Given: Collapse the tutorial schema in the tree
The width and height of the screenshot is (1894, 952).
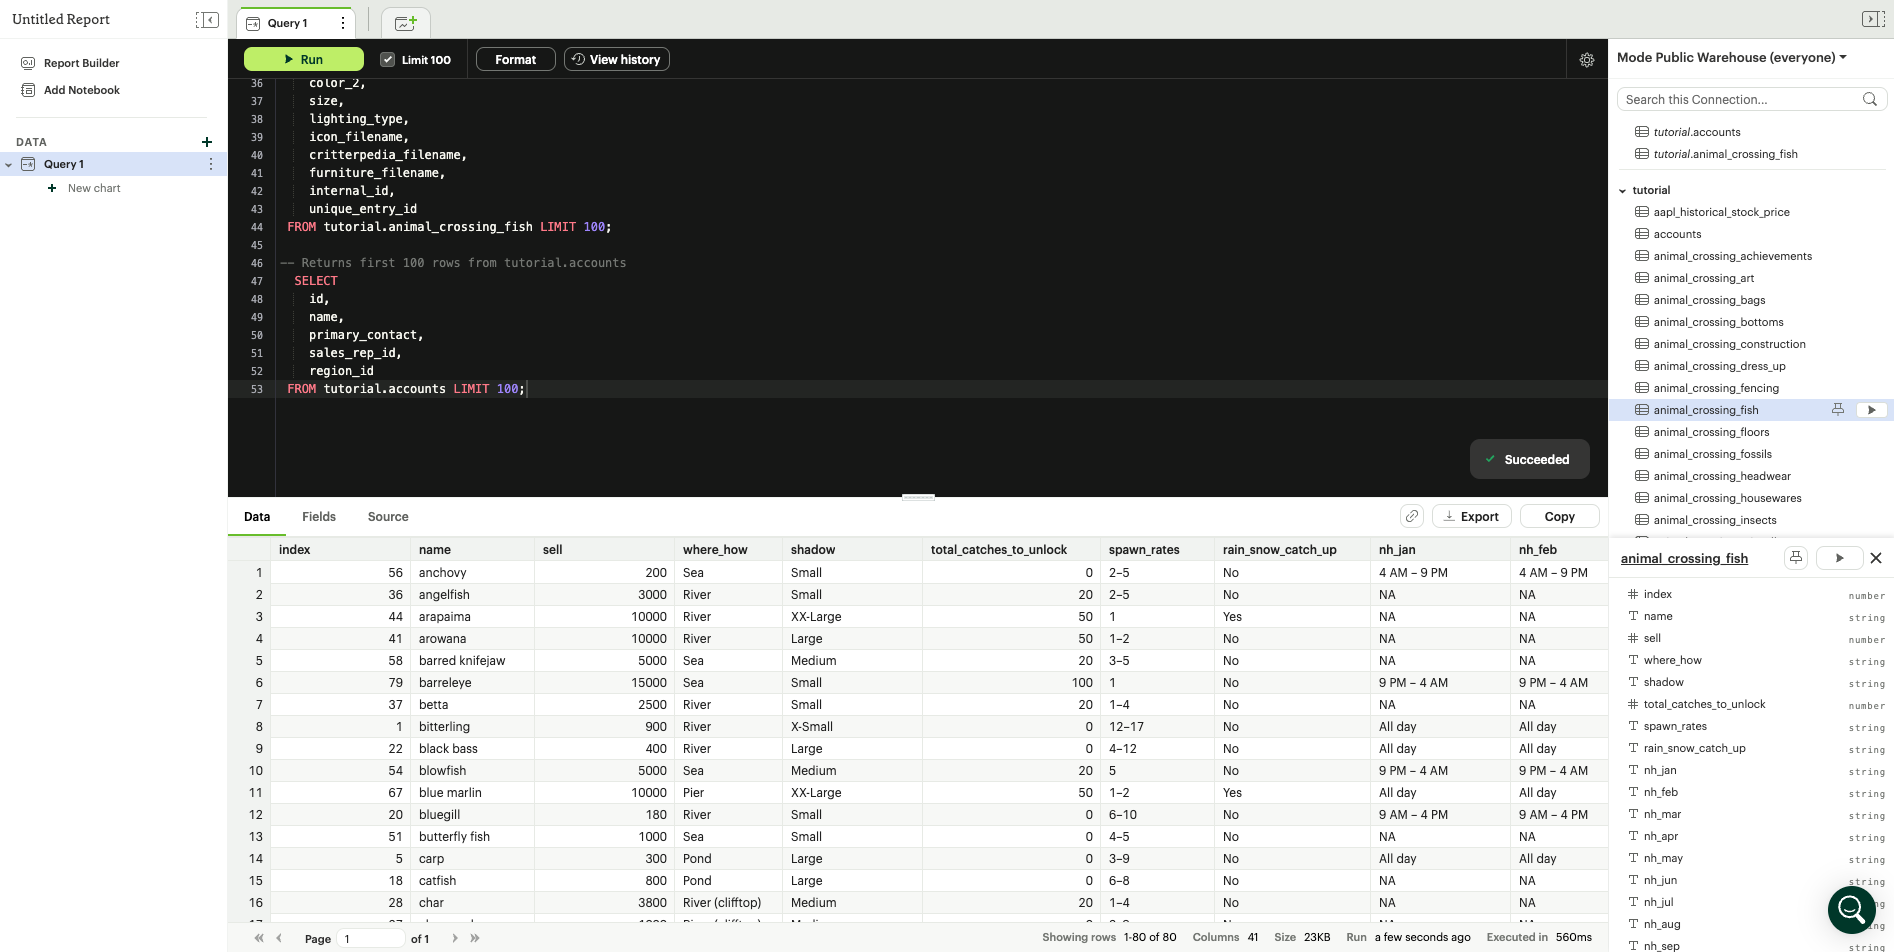Looking at the screenshot, I should (1623, 190).
